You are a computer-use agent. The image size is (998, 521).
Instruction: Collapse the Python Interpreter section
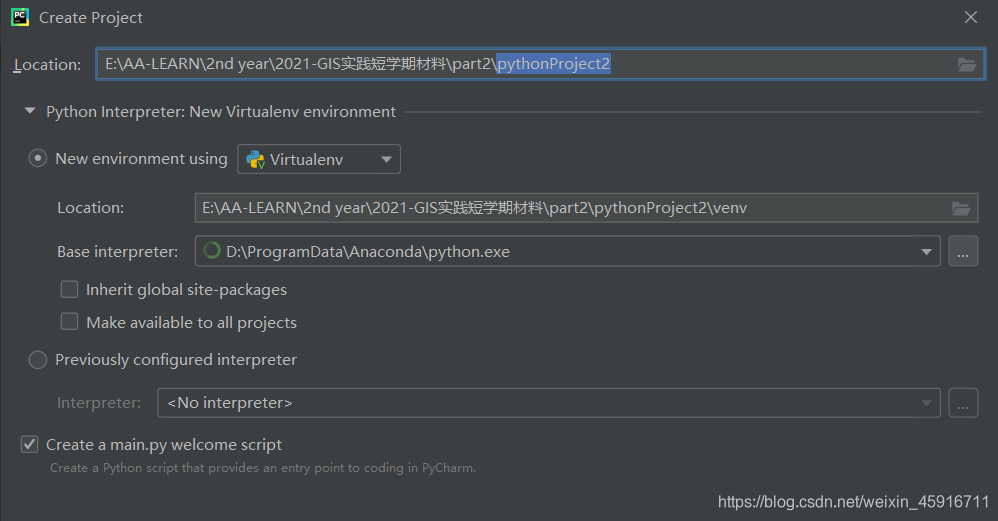pos(29,111)
